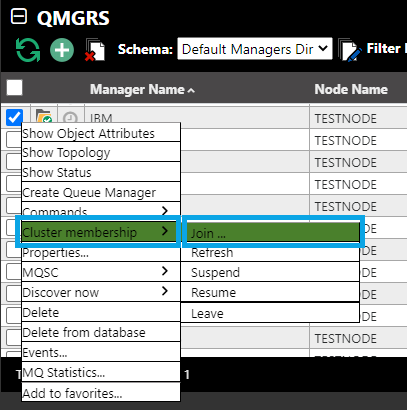
Task: Click the delete copies icon with red X
Action: point(95,50)
